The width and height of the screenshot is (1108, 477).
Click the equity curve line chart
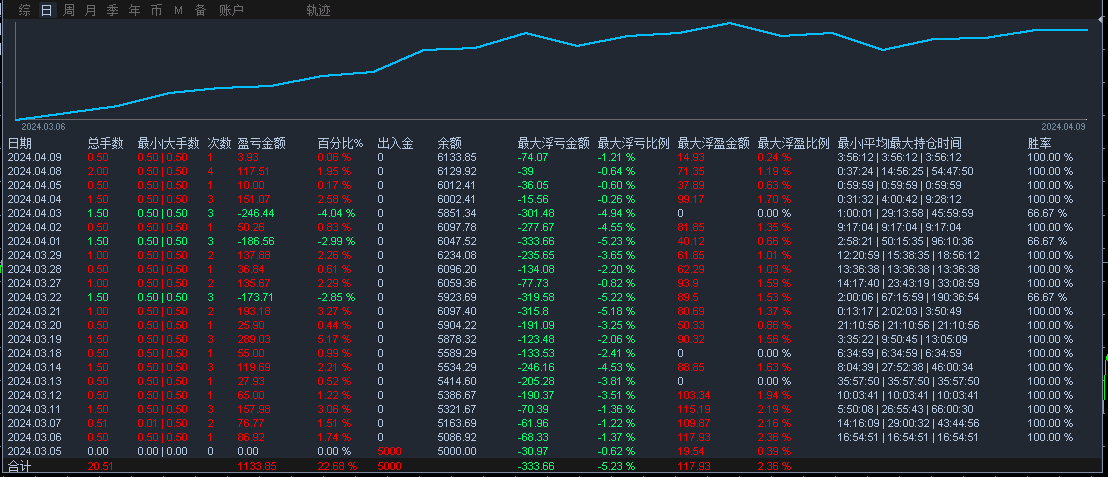point(553,69)
